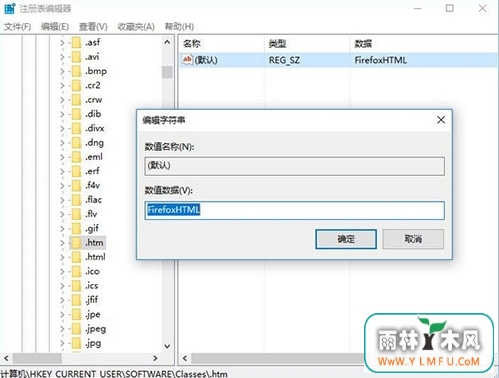Click tree horizontal scroll left arrow
The width and height of the screenshot is (499, 378).
click(x=6, y=358)
